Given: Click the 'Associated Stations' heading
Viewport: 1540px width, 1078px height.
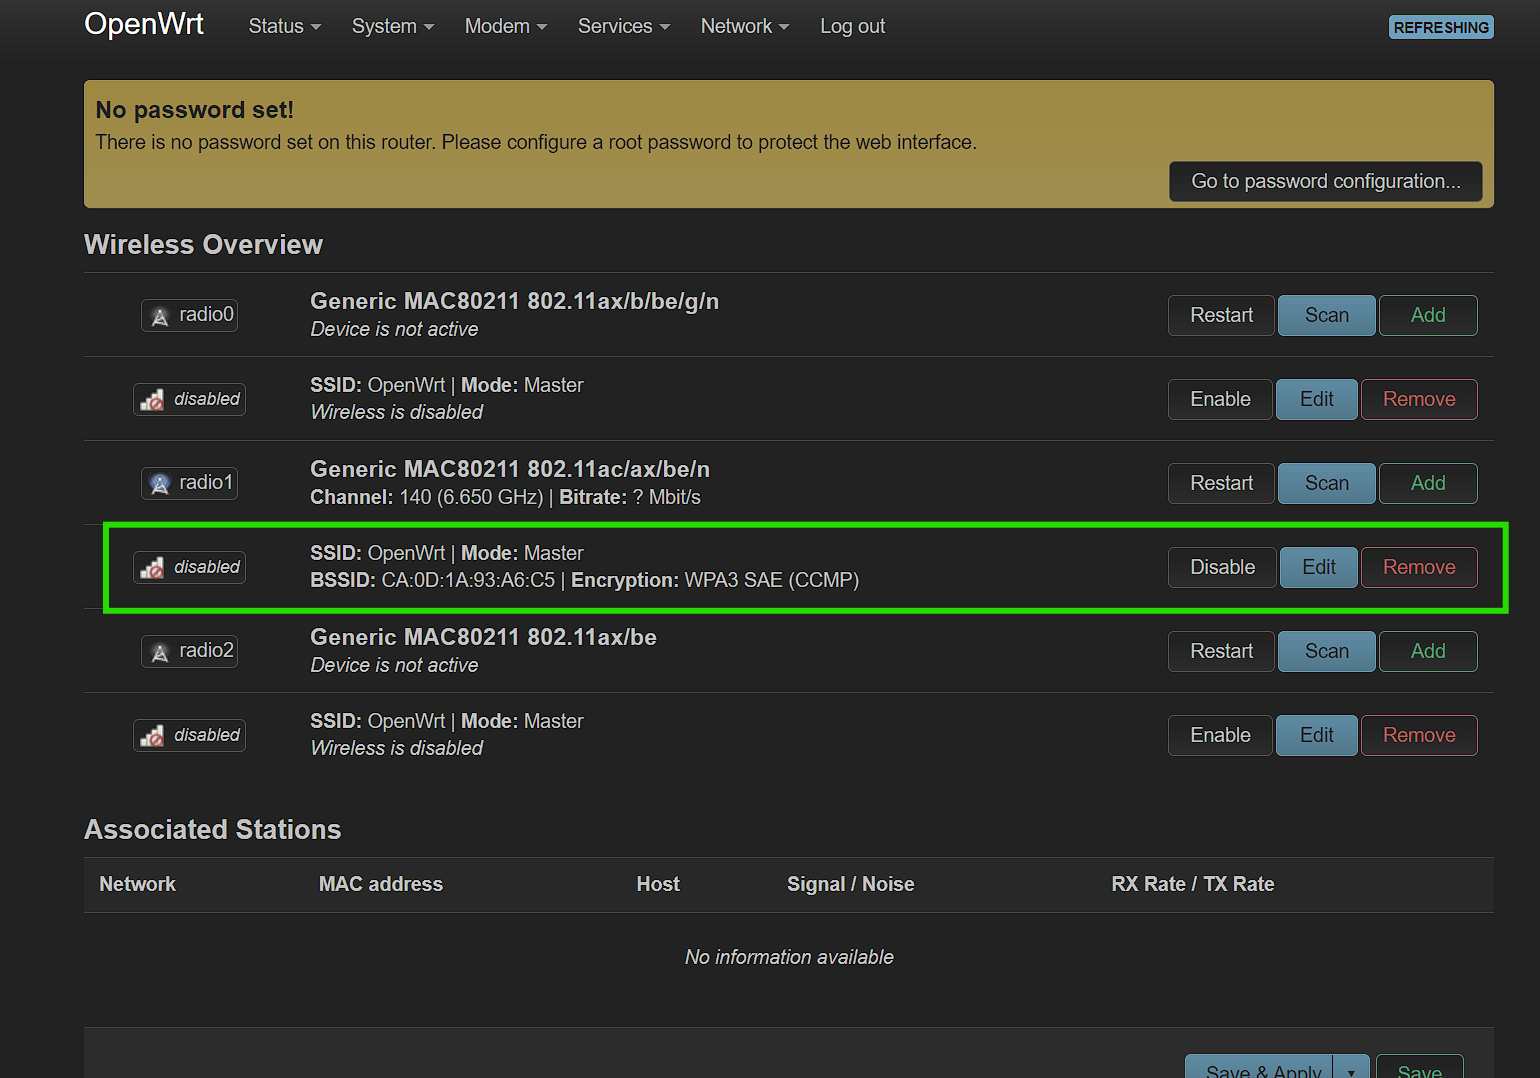Looking at the screenshot, I should [x=212, y=830].
